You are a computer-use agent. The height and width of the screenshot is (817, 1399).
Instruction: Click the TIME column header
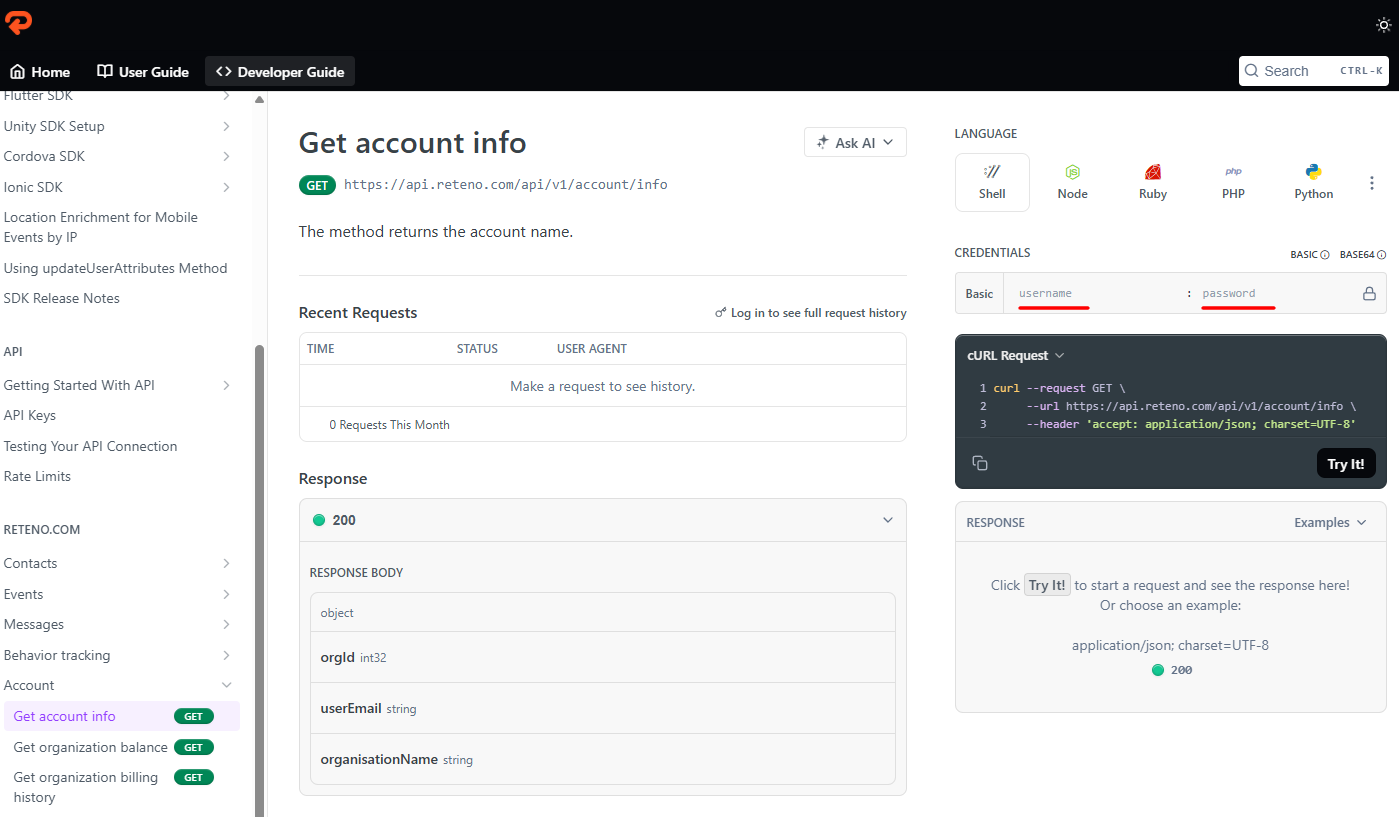tap(321, 349)
